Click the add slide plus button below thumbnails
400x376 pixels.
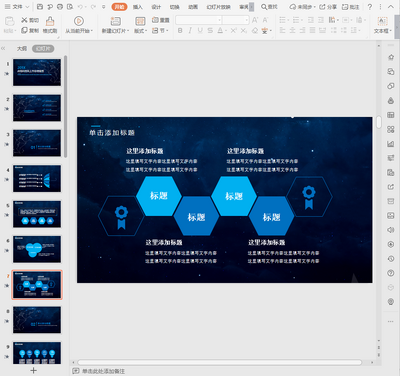point(33,370)
